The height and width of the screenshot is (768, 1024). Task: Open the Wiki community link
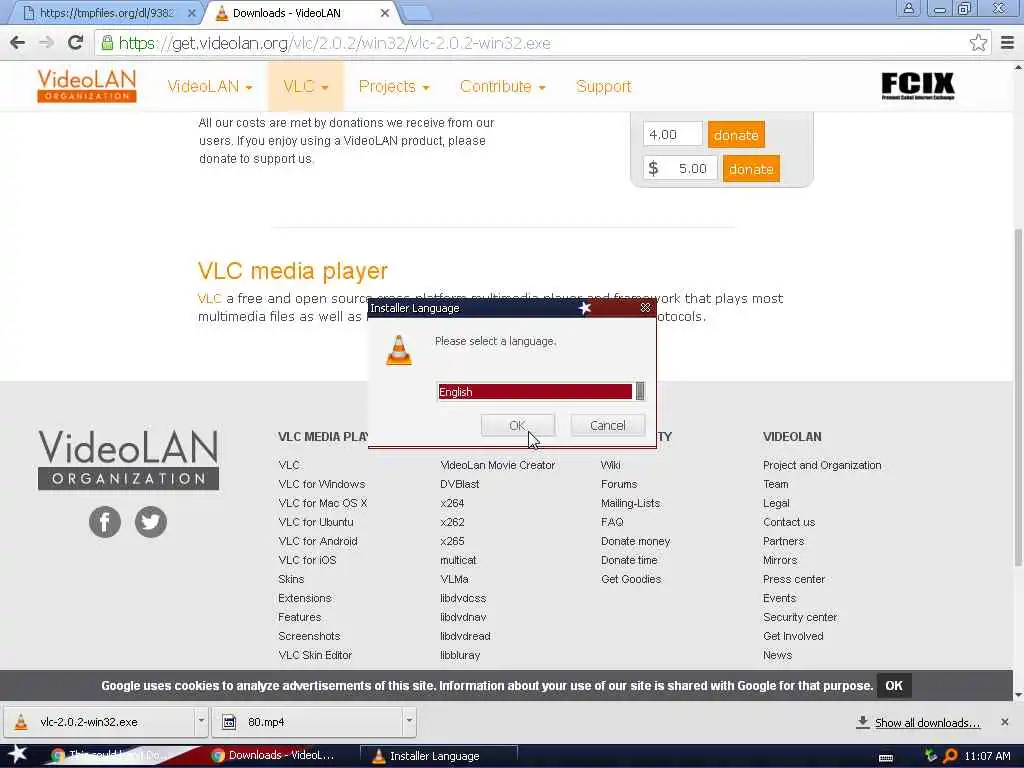pos(611,465)
